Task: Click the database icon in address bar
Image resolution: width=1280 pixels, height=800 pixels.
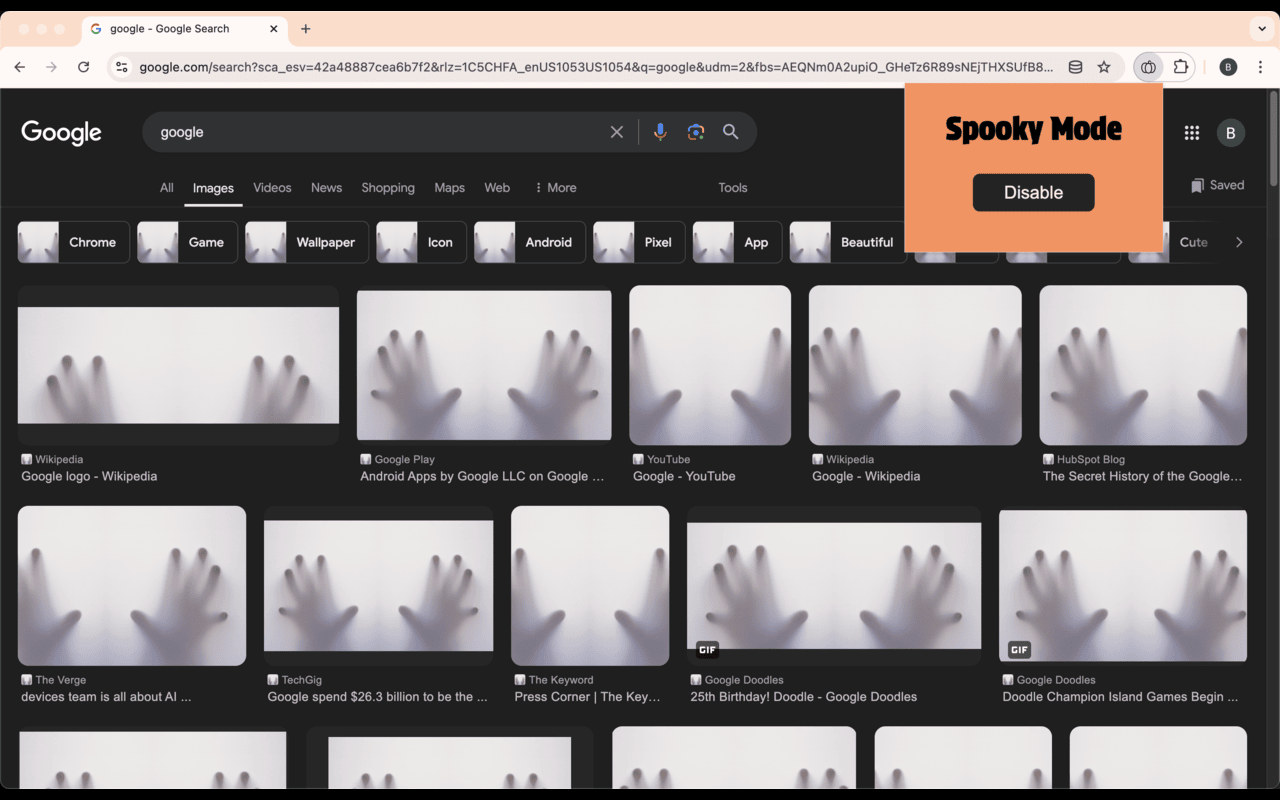Action: click(x=1075, y=67)
